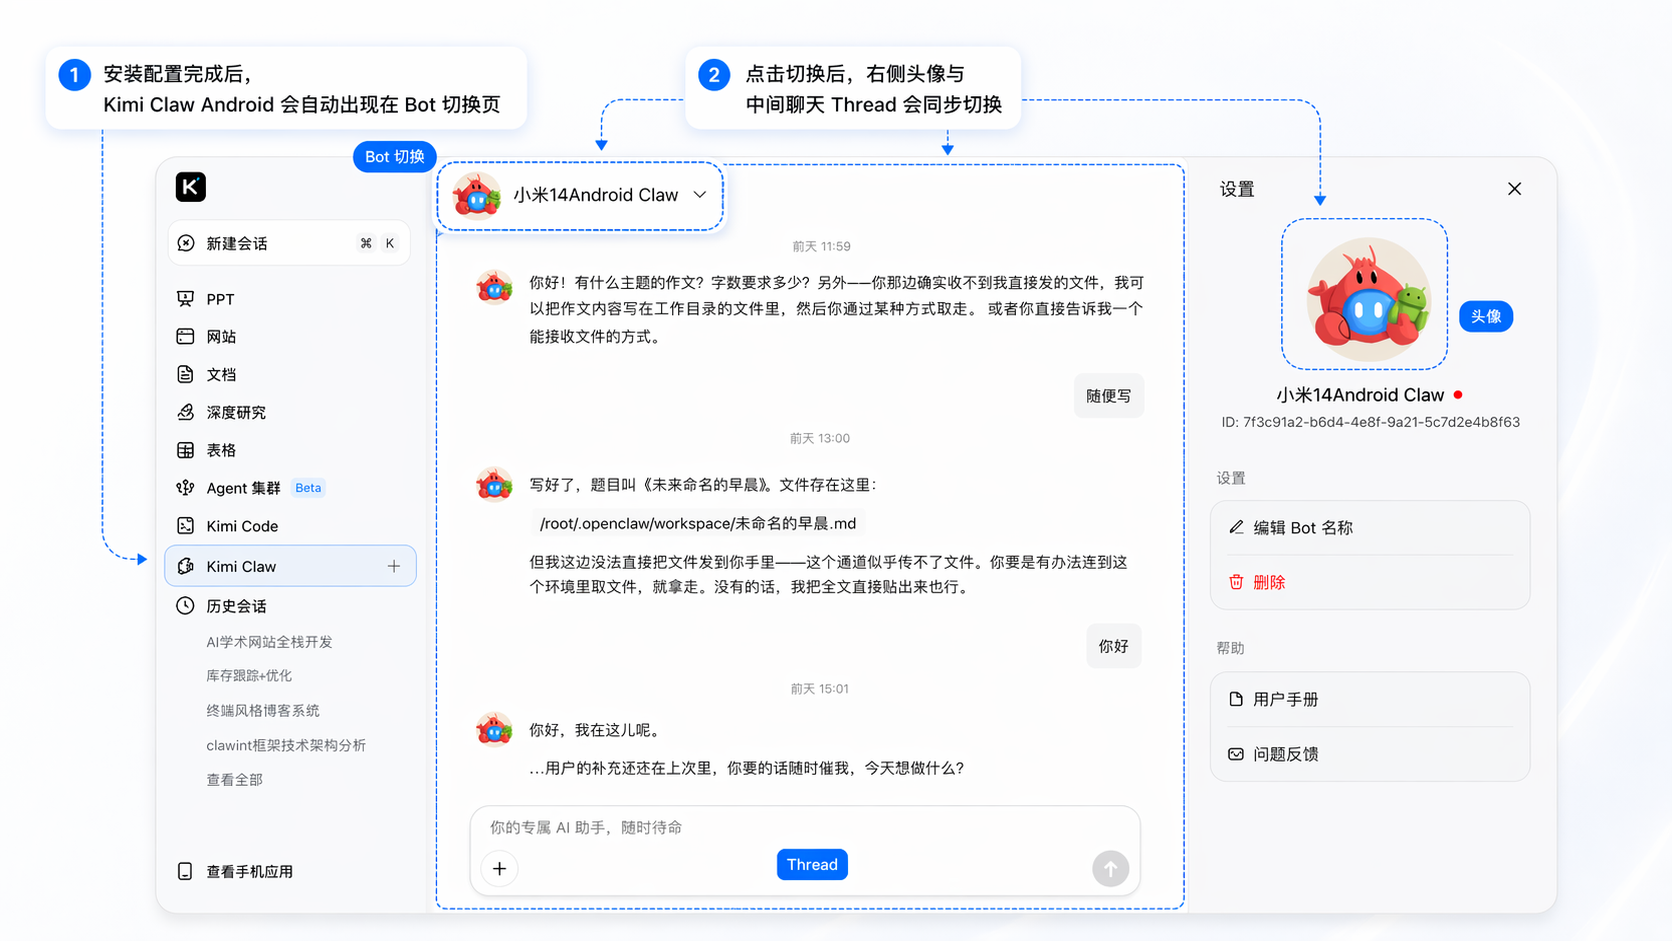This screenshot has width=1672, height=941.
Task: Start a new chat with 新建会话
Action: coord(289,243)
